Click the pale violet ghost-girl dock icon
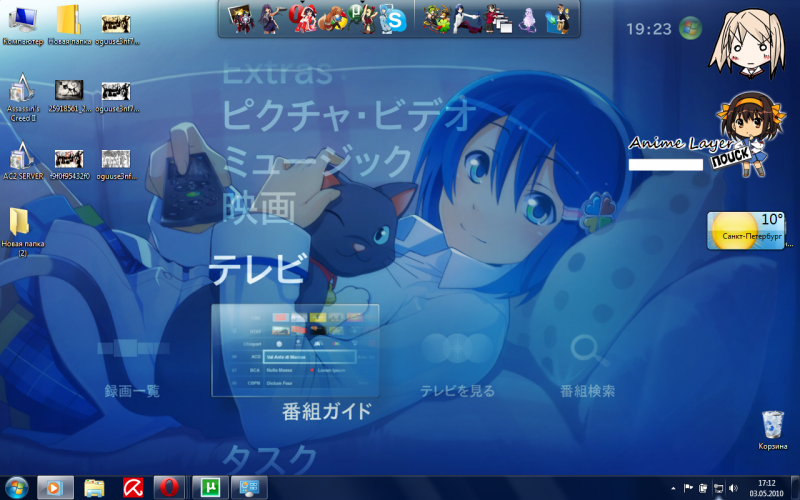Image resolution: width=800 pixels, height=500 pixels. (529, 20)
